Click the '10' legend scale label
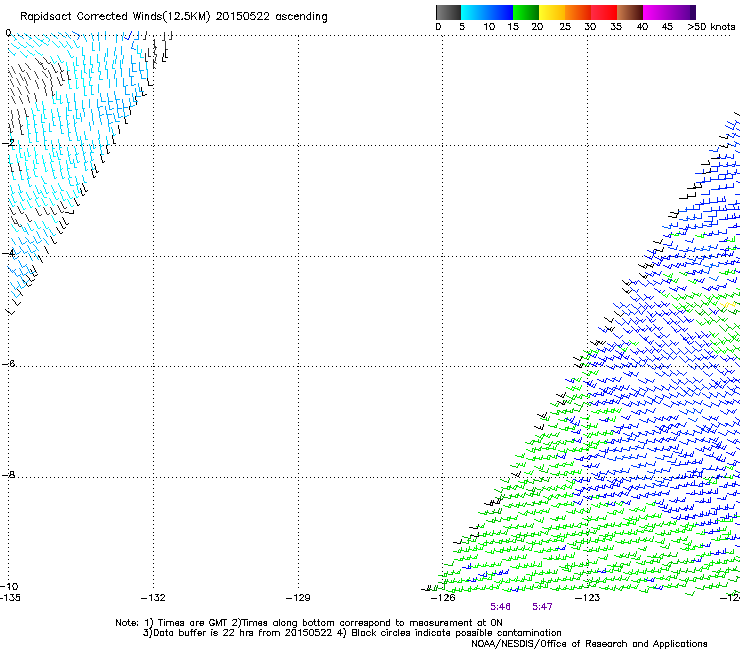 pos(489,27)
